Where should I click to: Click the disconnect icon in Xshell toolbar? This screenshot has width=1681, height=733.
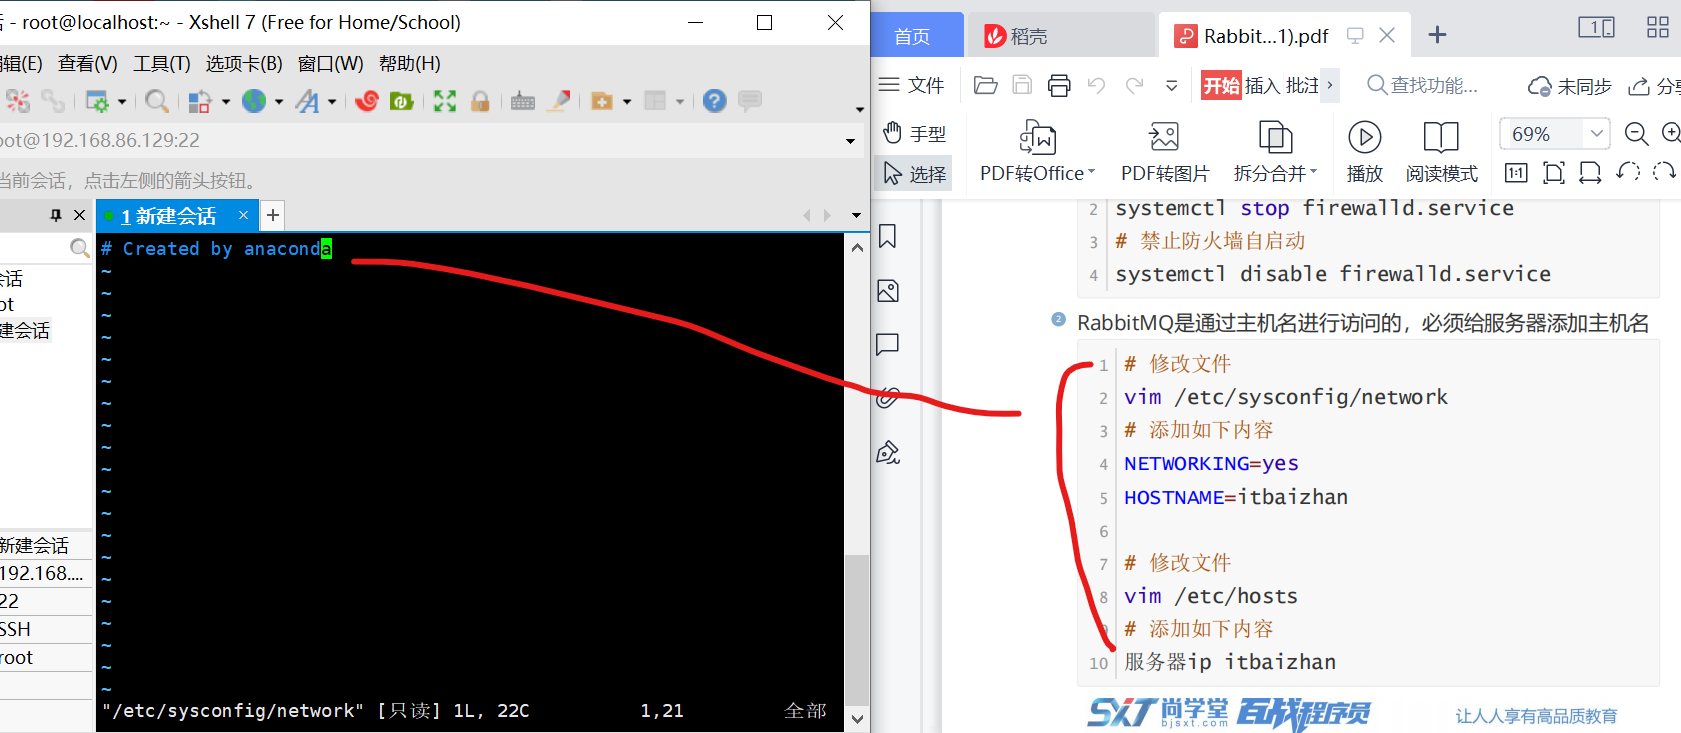click(x=18, y=101)
